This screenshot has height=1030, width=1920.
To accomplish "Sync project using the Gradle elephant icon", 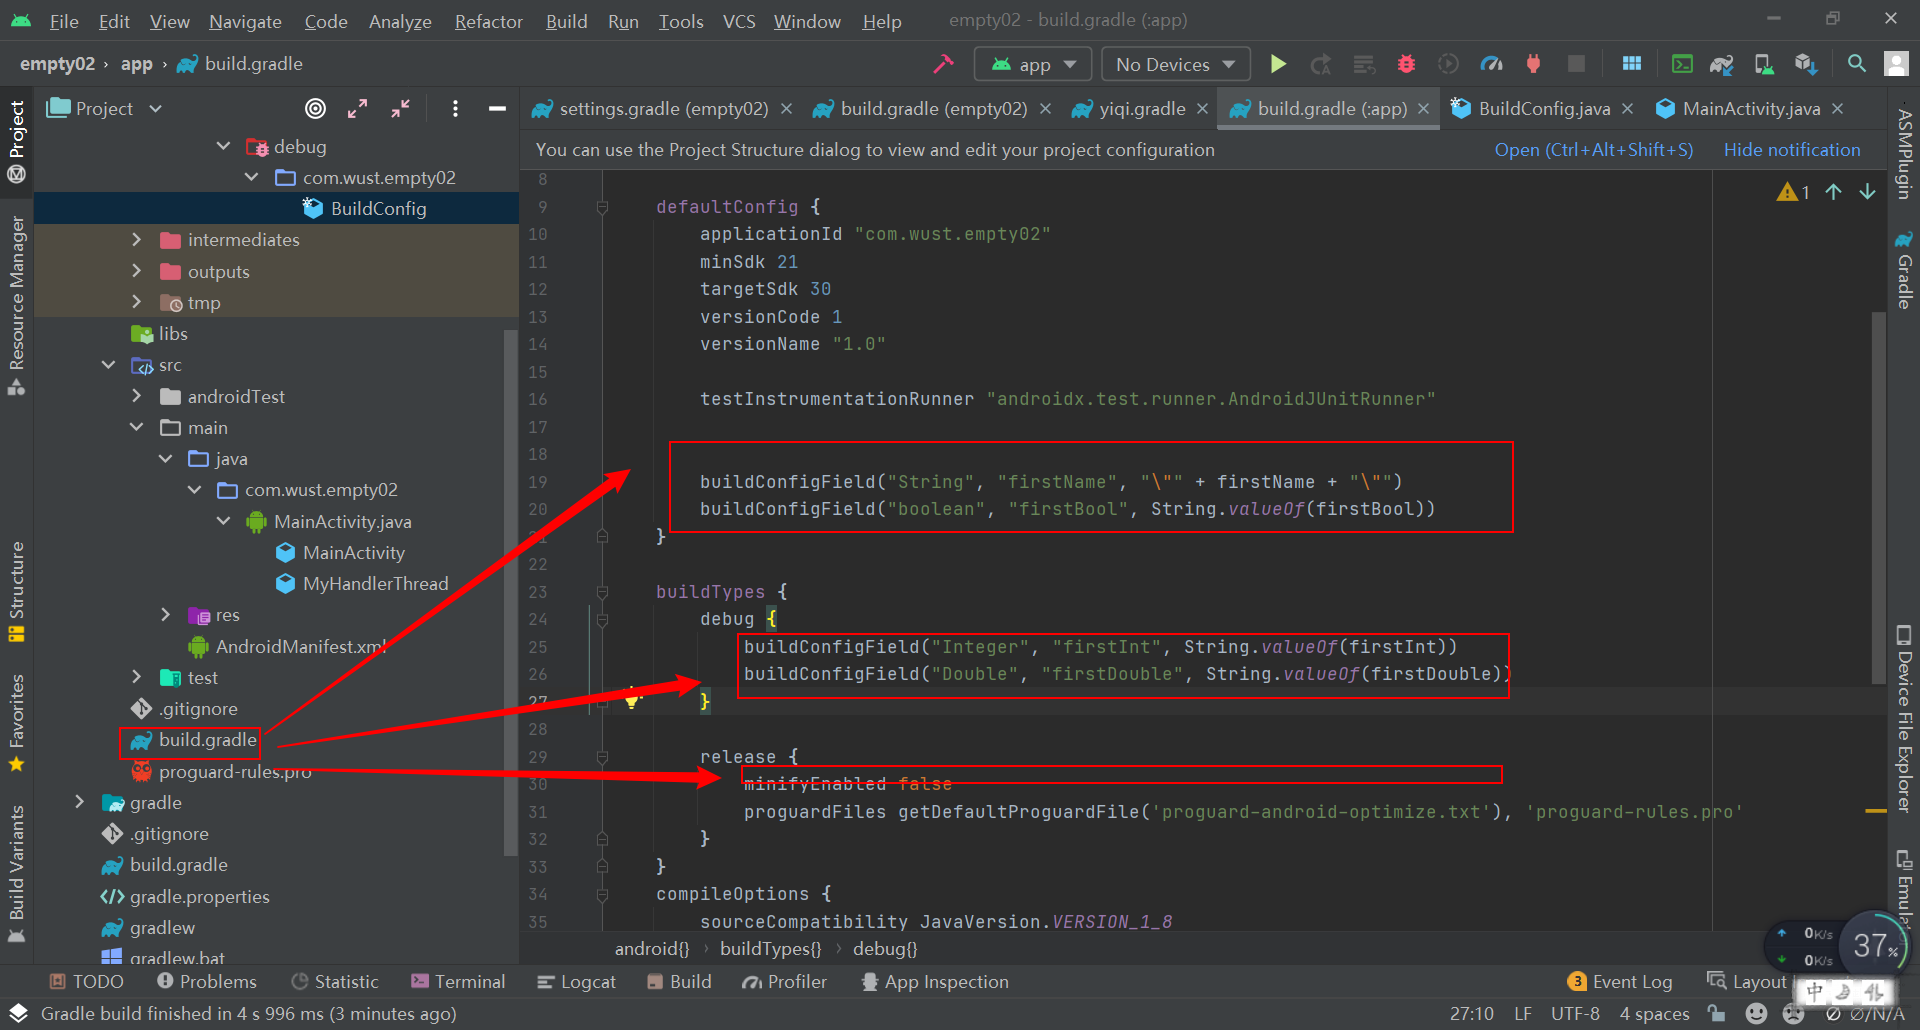I will pos(1722,63).
